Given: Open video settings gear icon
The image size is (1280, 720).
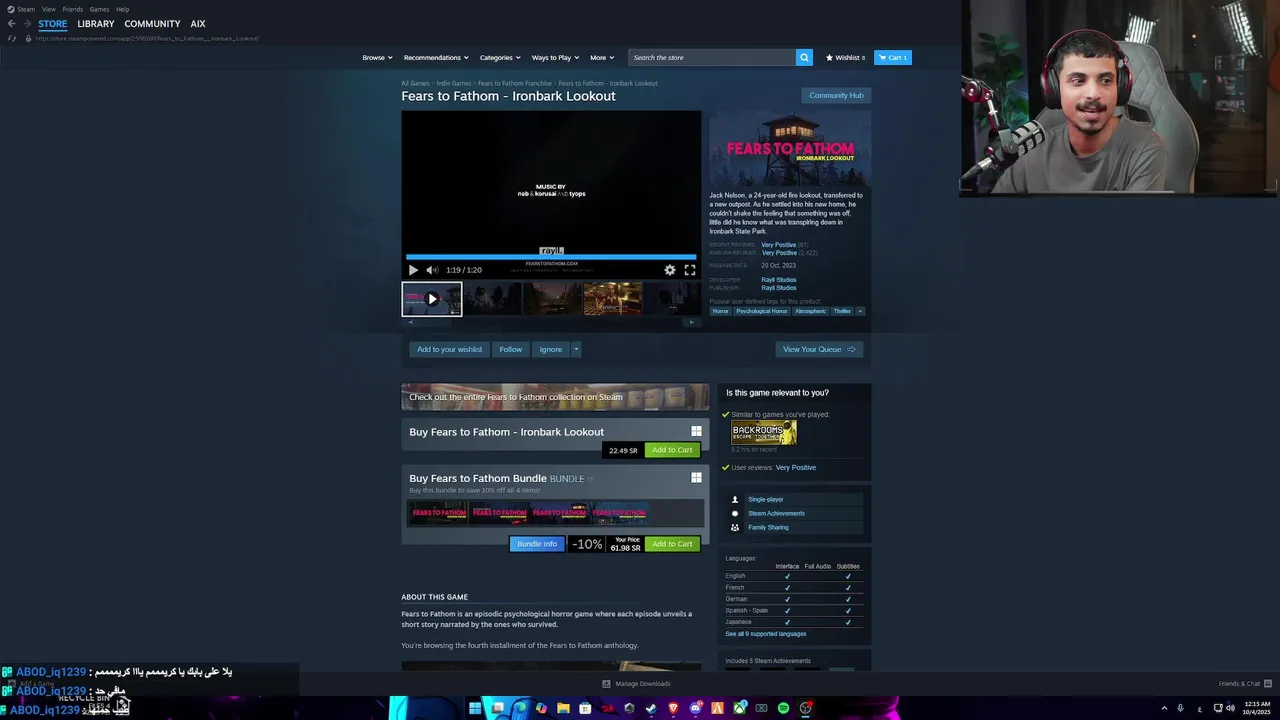Looking at the screenshot, I should (670, 270).
